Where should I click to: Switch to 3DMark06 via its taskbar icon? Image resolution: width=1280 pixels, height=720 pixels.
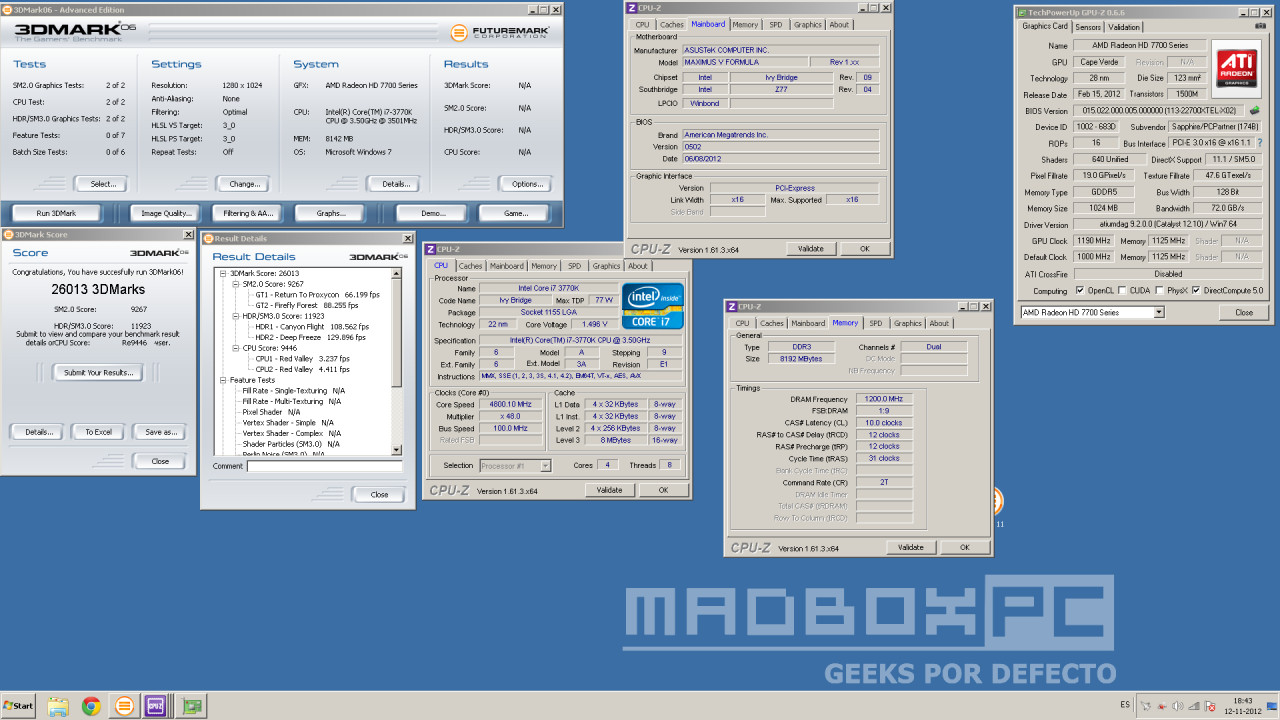(x=123, y=705)
